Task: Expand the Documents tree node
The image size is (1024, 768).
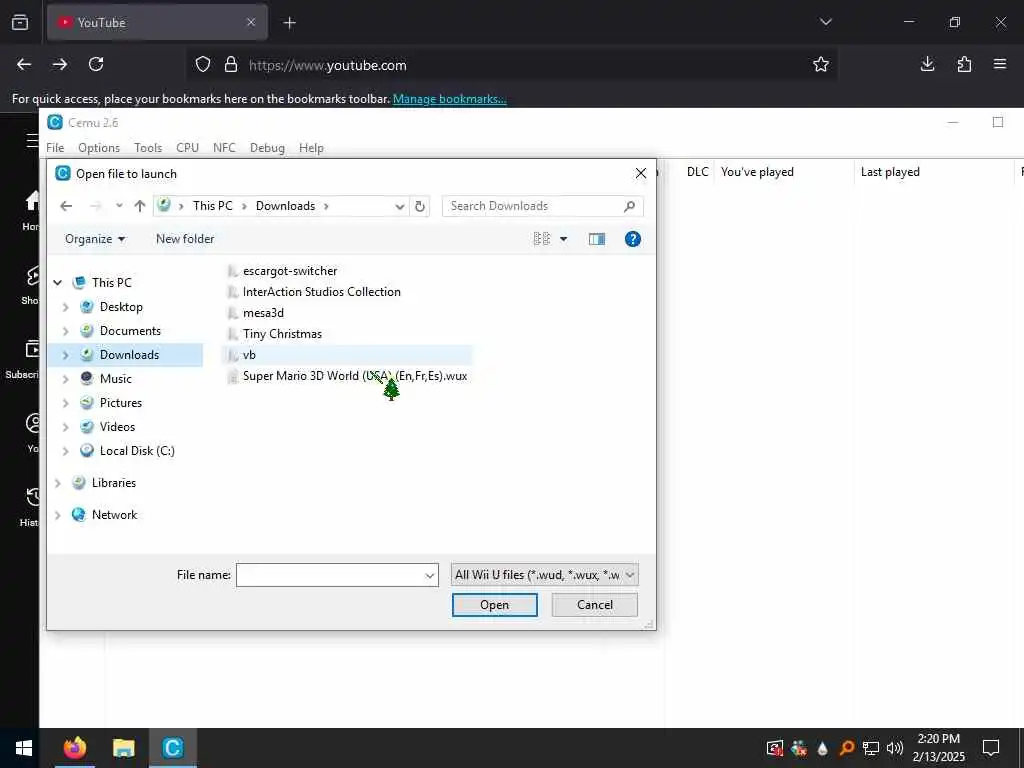Action: click(x=65, y=331)
